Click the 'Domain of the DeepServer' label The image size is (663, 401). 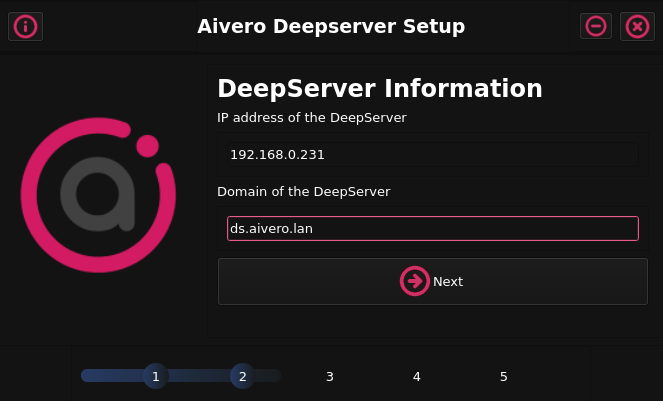coord(304,192)
